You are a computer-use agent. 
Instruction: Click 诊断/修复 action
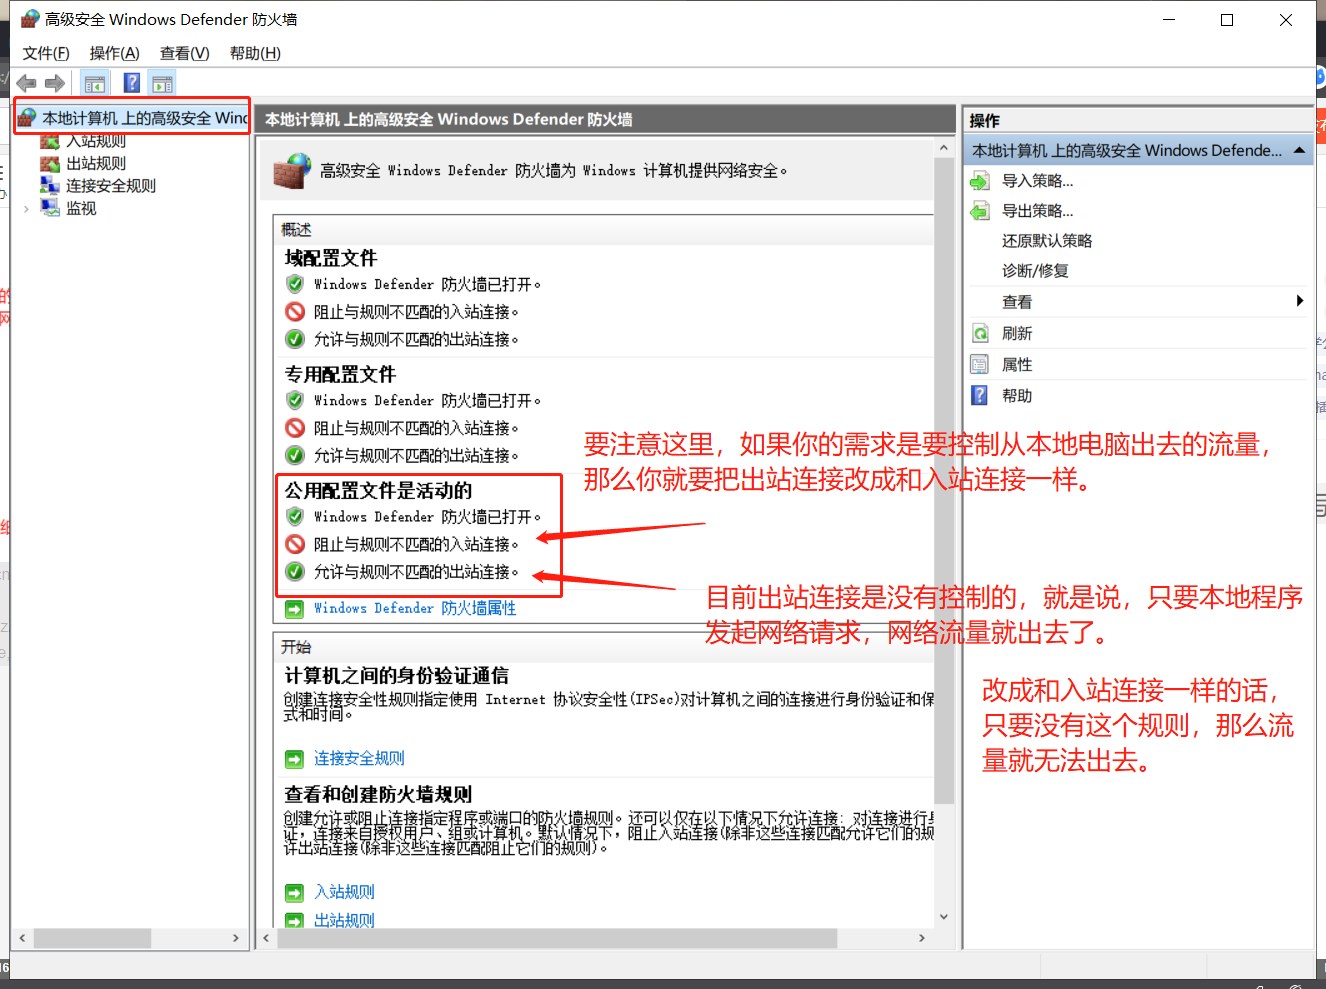[1035, 271]
